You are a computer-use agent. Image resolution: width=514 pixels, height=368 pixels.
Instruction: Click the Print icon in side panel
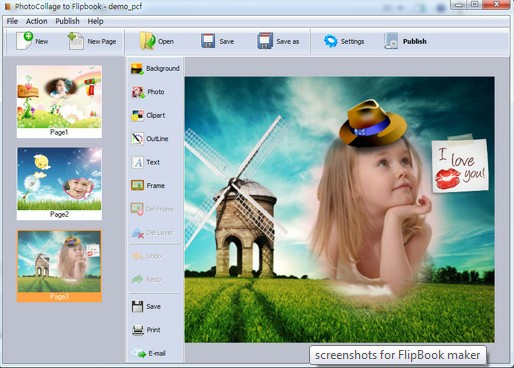pyautogui.click(x=138, y=330)
